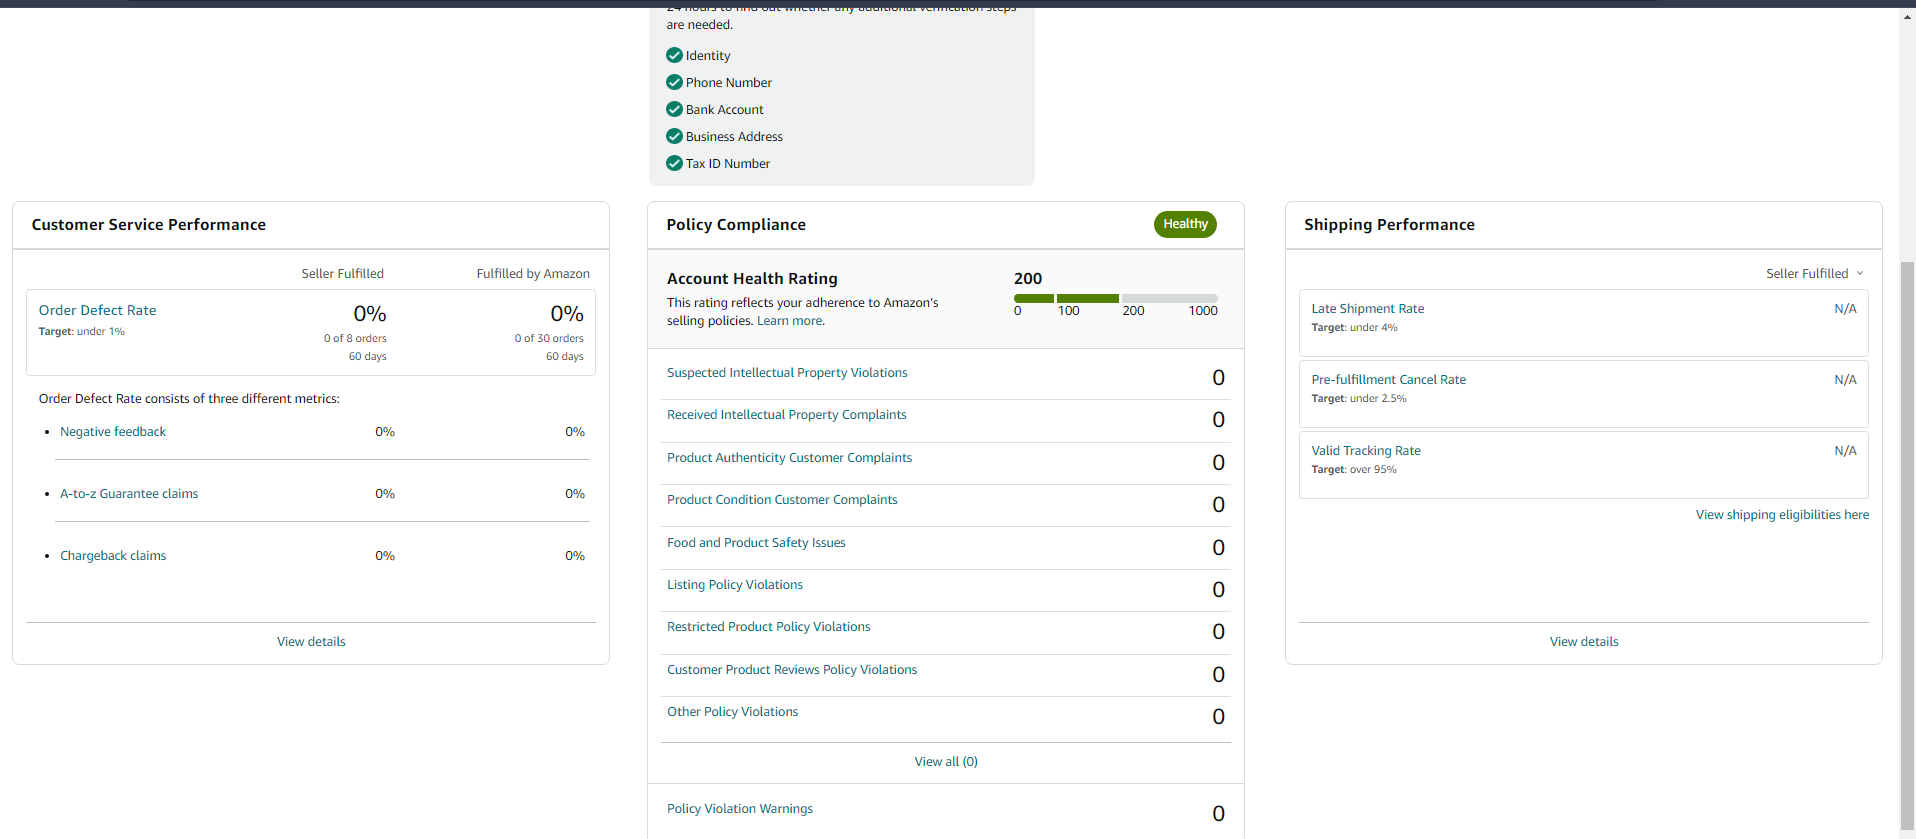View details of Shipping Performance
This screenshot has height=839, width=1916.
click(1584, 641)
